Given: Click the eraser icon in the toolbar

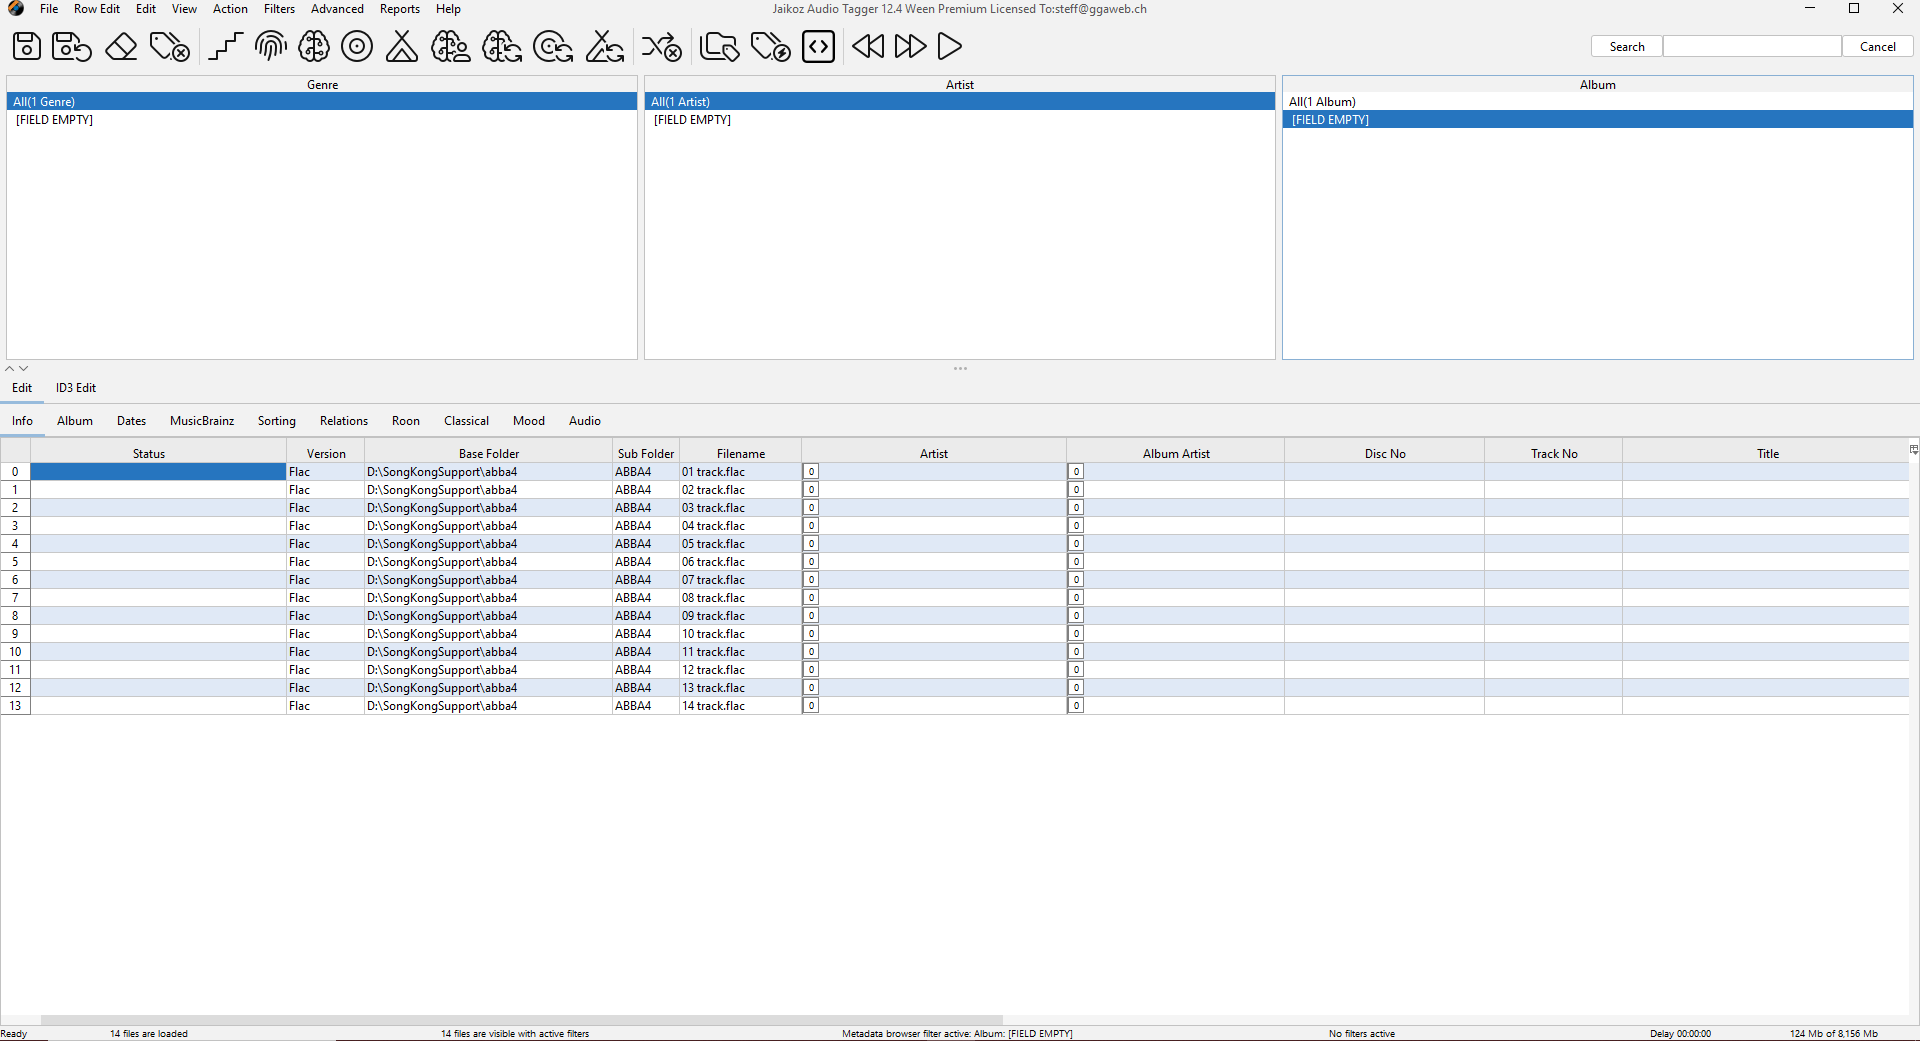Looking at the screenshot, I should click(121, 47).
